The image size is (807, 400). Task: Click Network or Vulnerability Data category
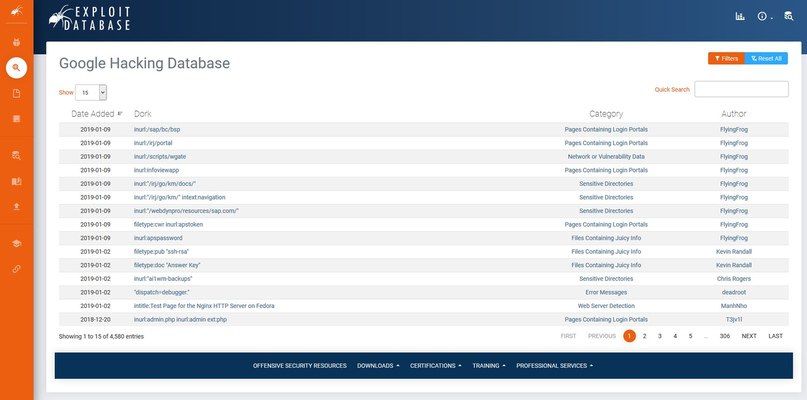606,156
